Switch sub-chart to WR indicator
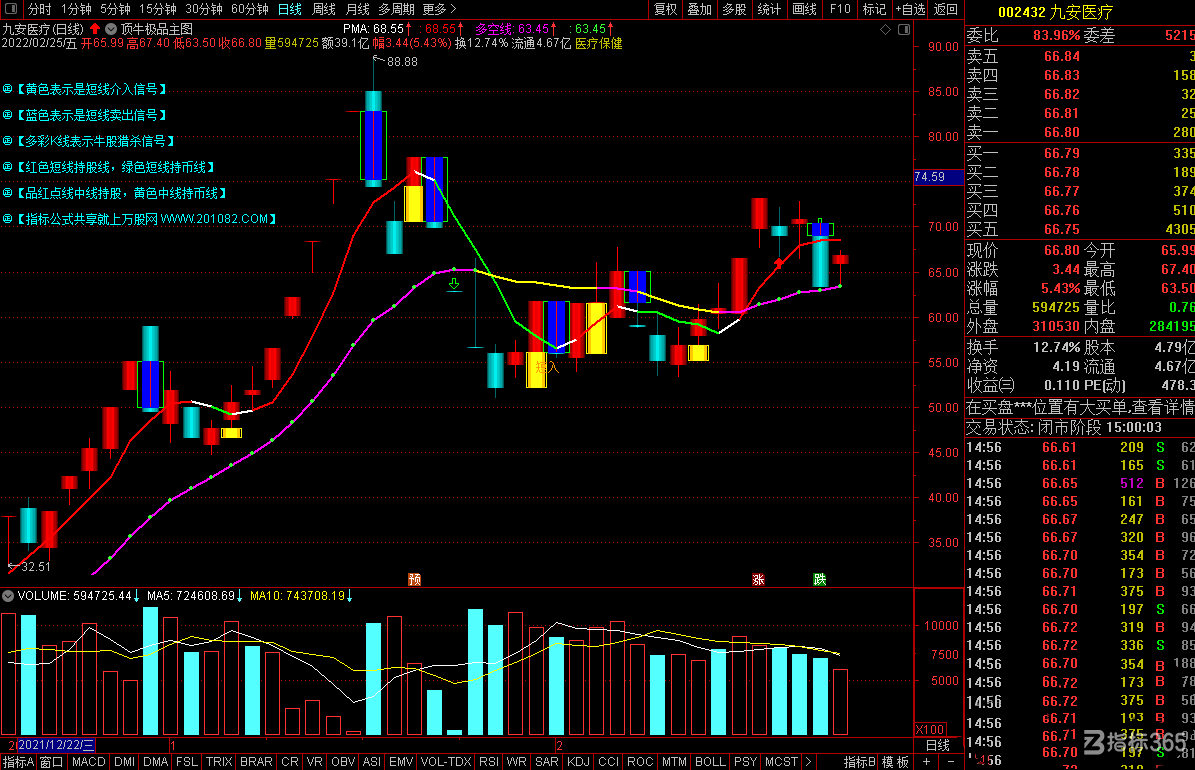Image resolution: width=1195 pixels, height=770 pixels. [516, 762]
